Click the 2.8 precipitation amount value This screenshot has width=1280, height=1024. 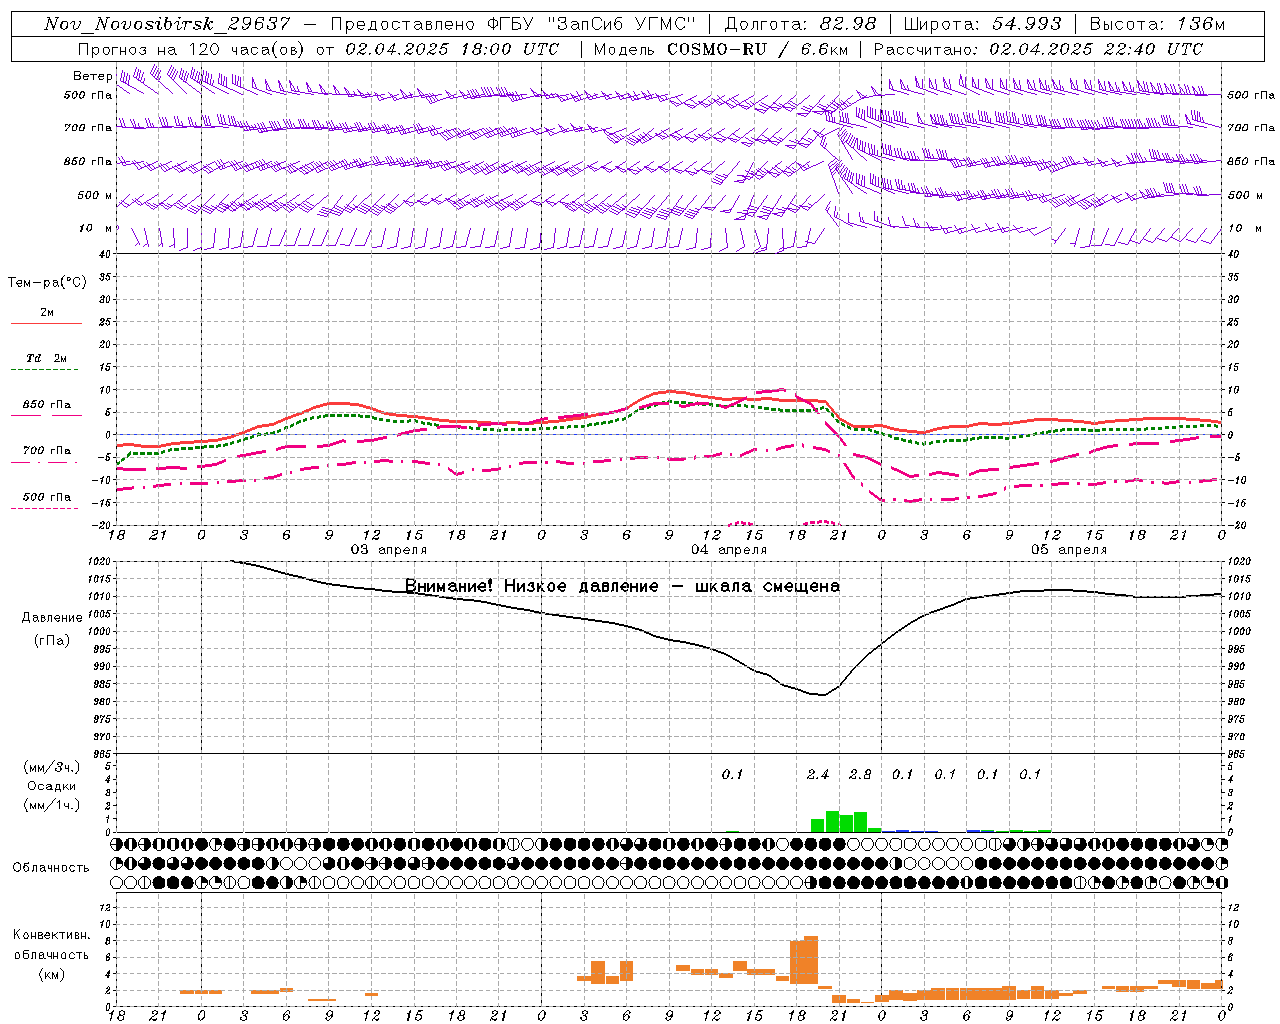[x=860, y=774]
